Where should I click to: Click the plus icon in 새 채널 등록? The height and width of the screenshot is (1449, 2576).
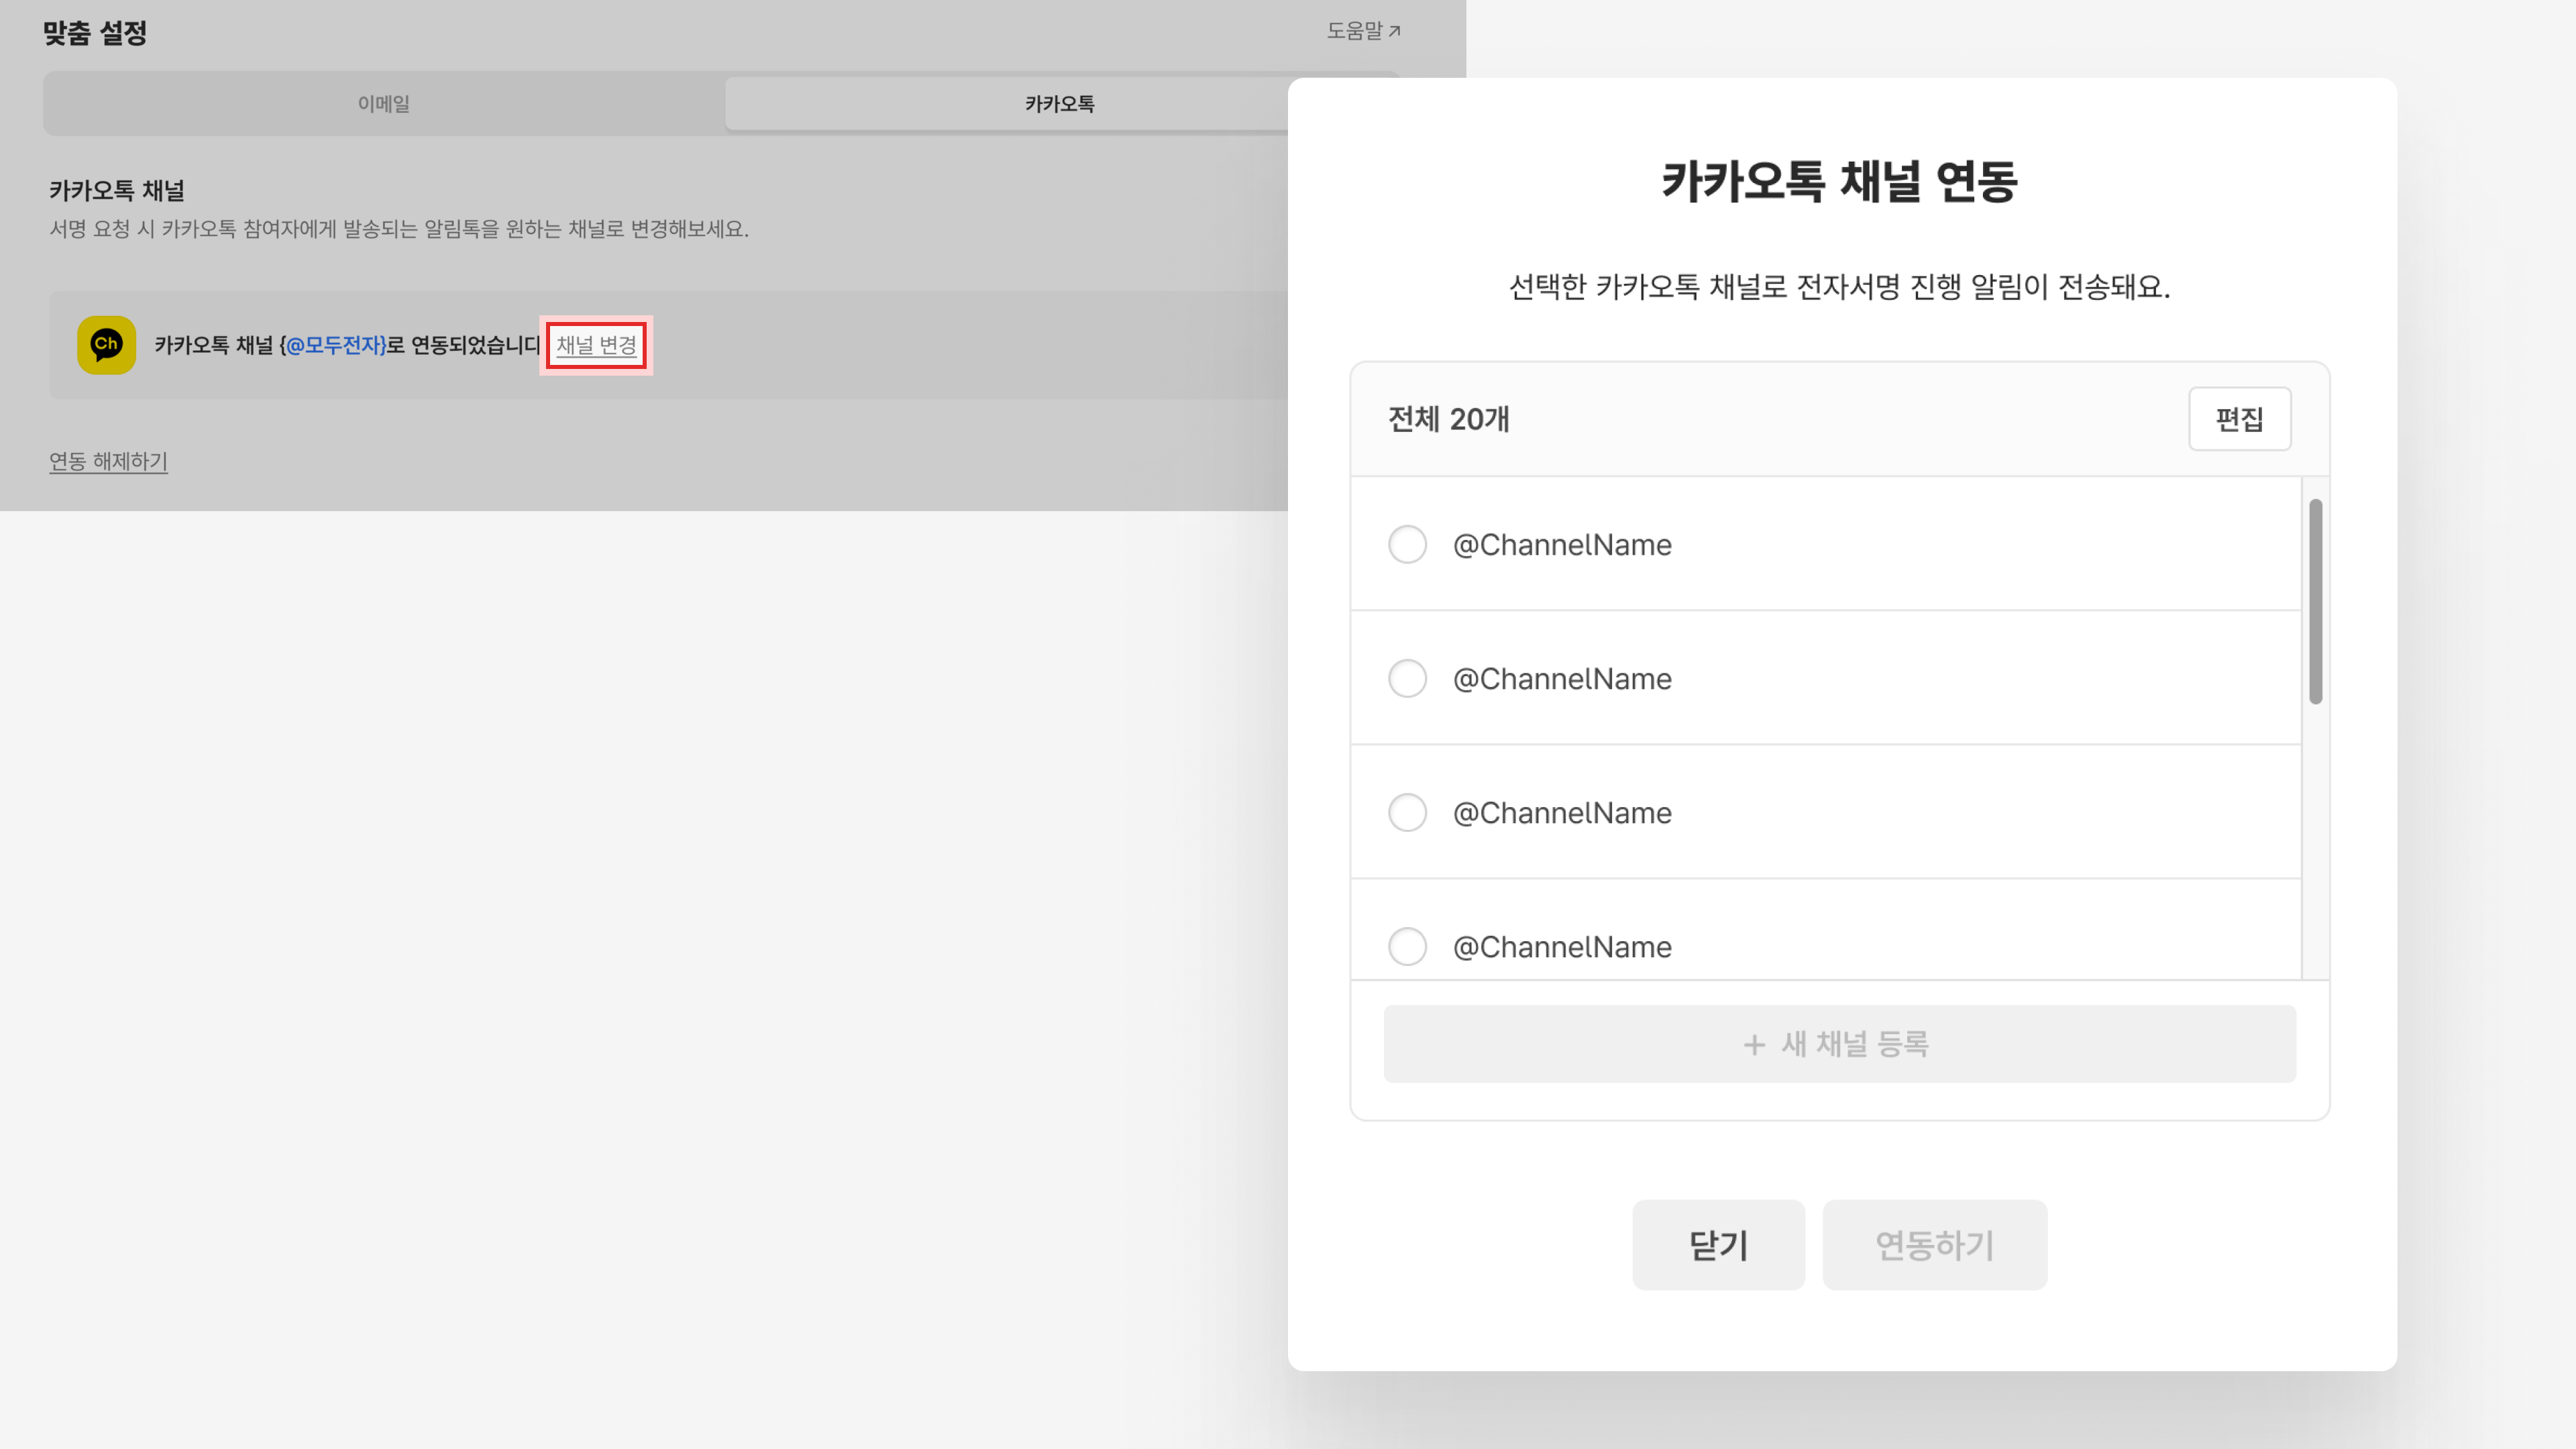point(1754,1045)
